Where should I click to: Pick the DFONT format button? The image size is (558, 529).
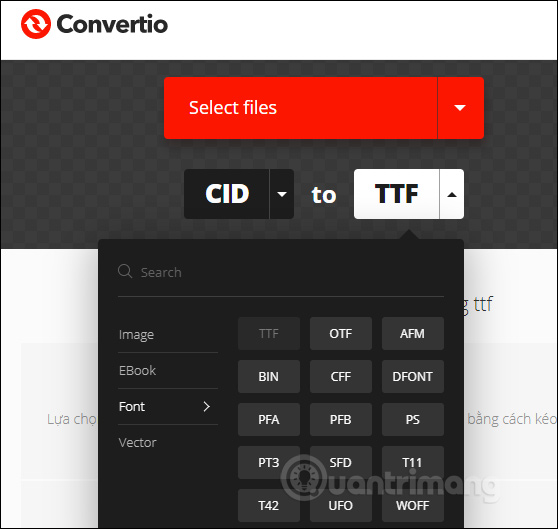click(413, 377)
